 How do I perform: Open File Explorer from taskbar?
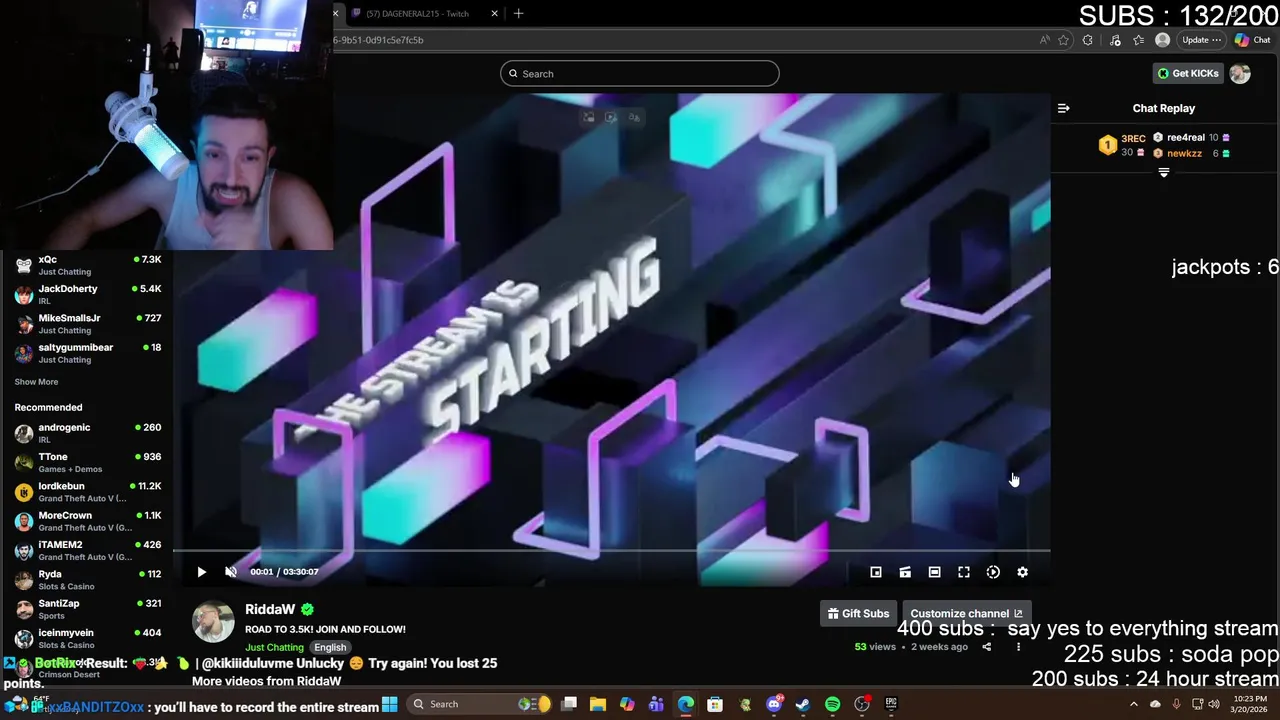click(598, 704)
